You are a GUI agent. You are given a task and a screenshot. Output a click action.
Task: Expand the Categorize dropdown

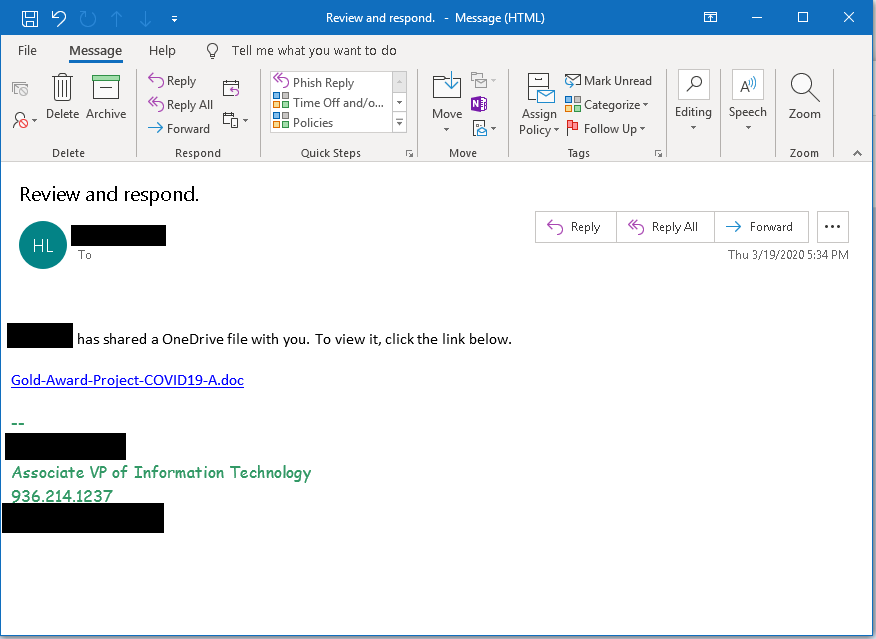point(607,105)
